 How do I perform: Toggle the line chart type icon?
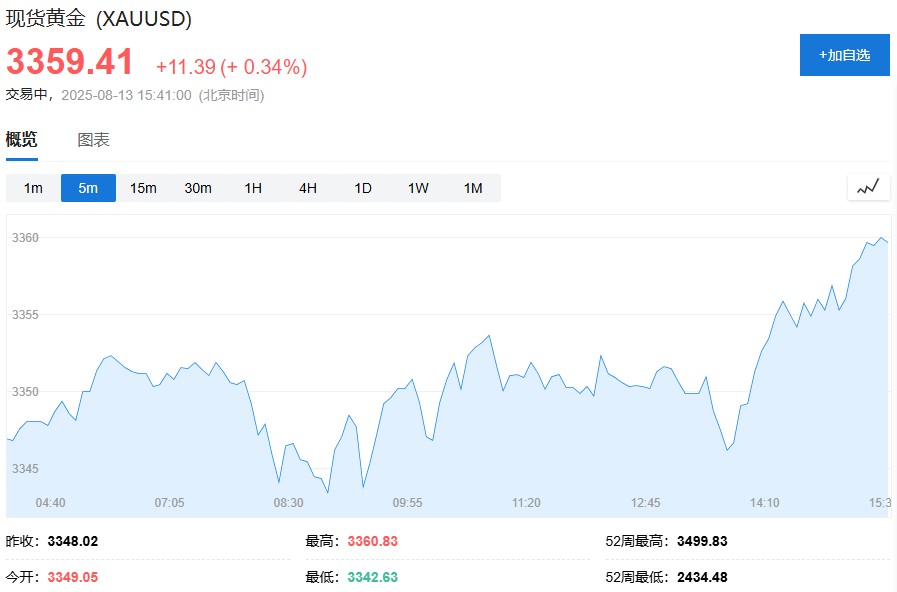868,187
